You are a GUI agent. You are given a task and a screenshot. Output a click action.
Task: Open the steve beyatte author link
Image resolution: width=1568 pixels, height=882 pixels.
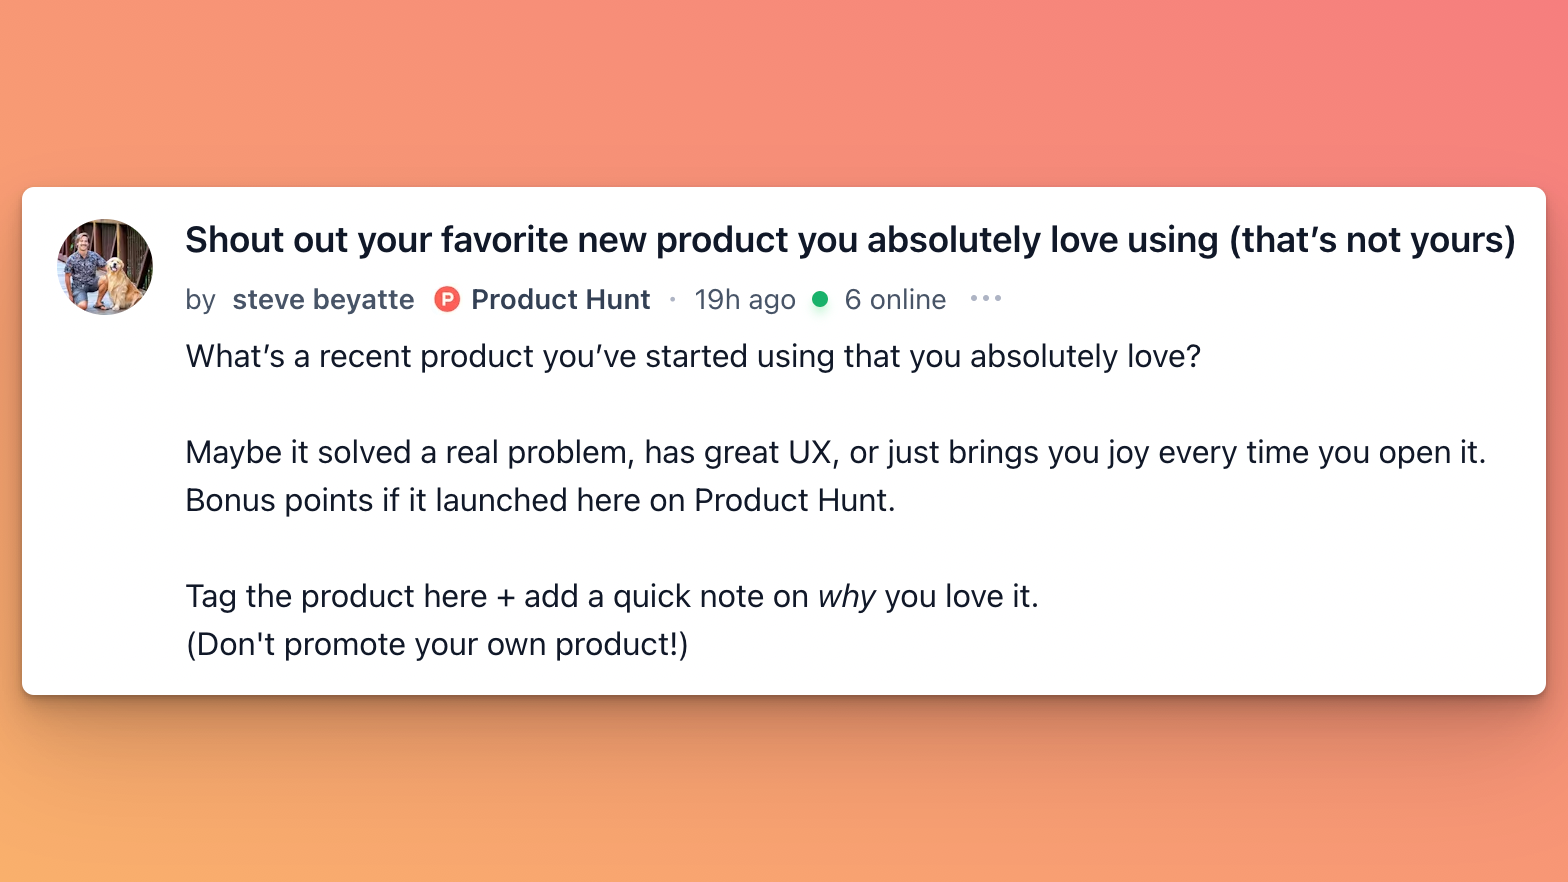tap(323, 299)
